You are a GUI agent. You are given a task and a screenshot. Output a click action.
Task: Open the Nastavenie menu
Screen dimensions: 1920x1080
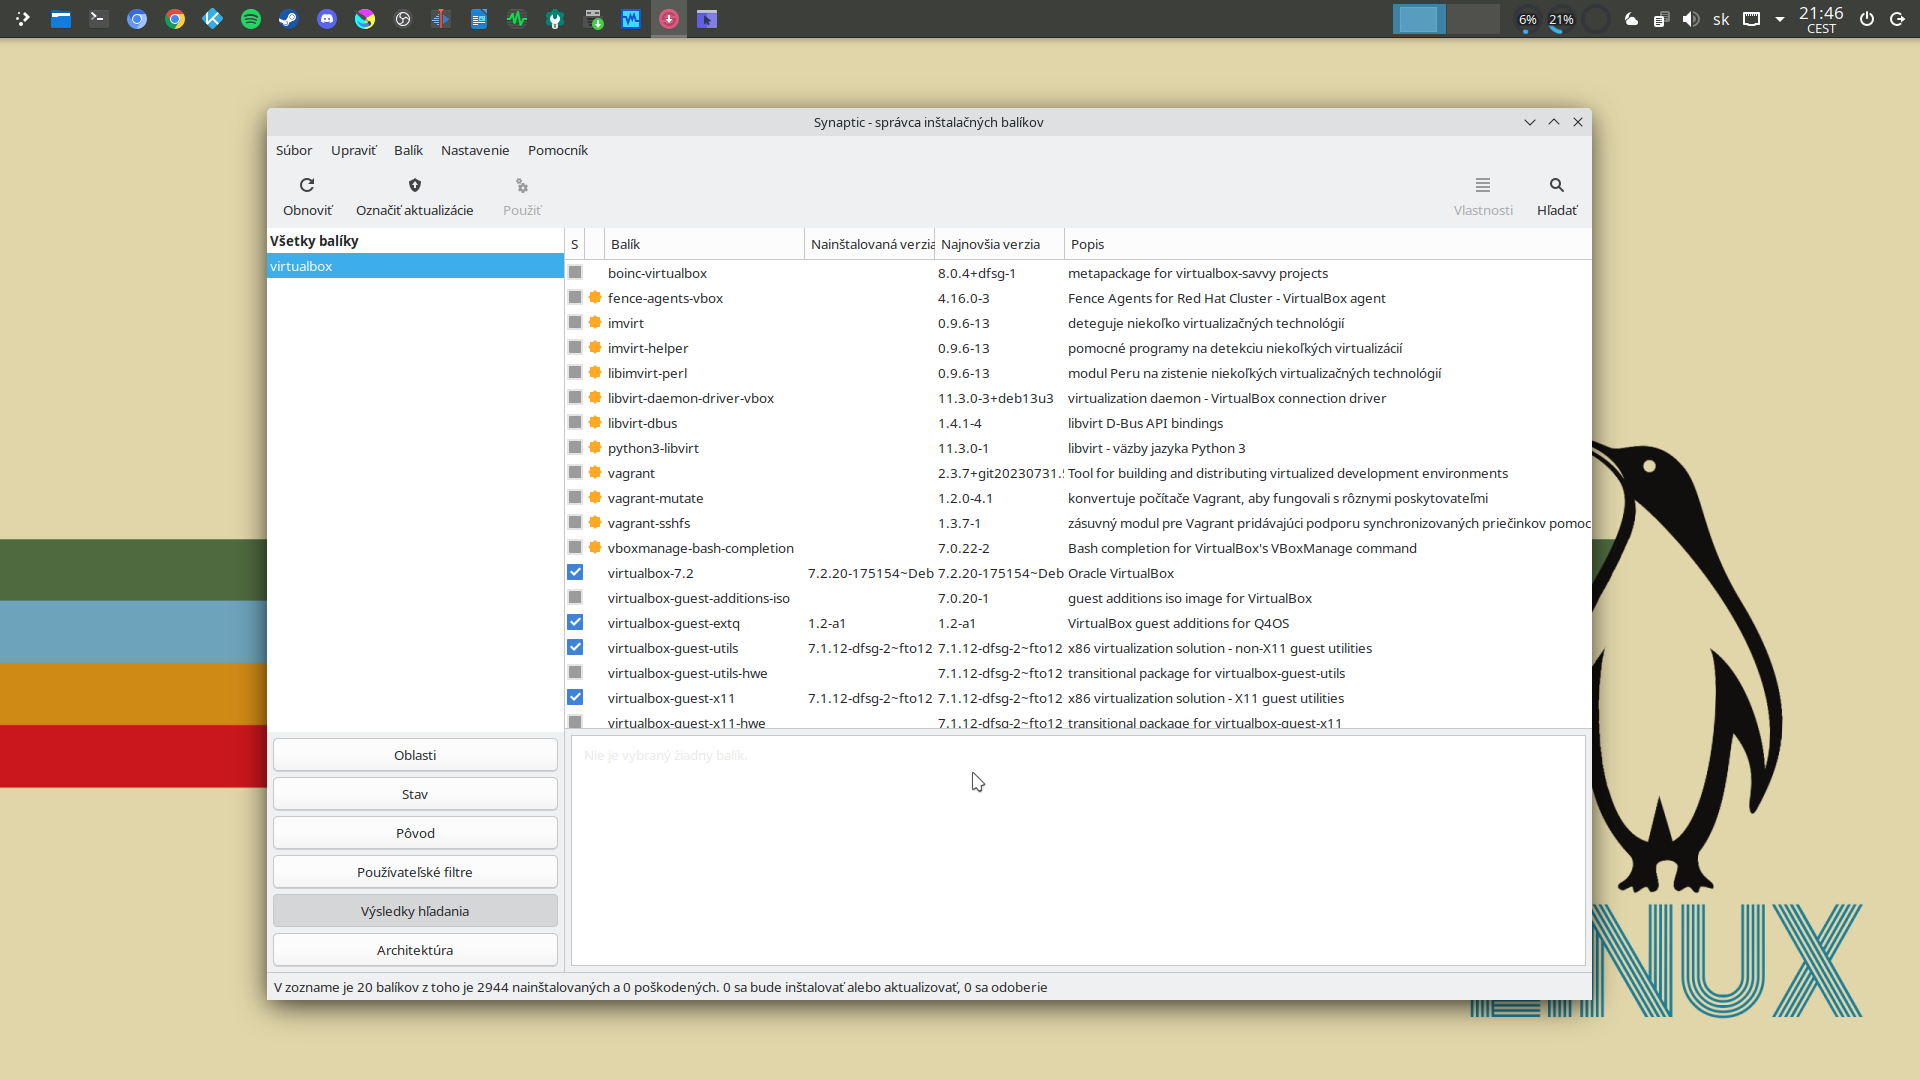pyautogui.click(x=475, y=150)
